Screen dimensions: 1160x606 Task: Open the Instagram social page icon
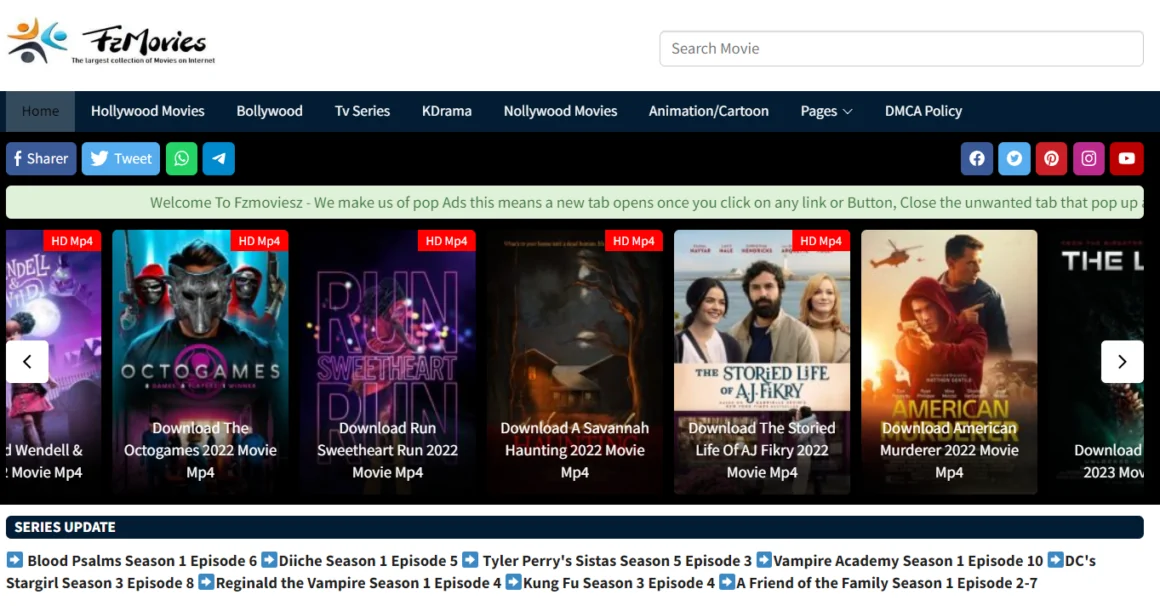tap(1089, 158)
